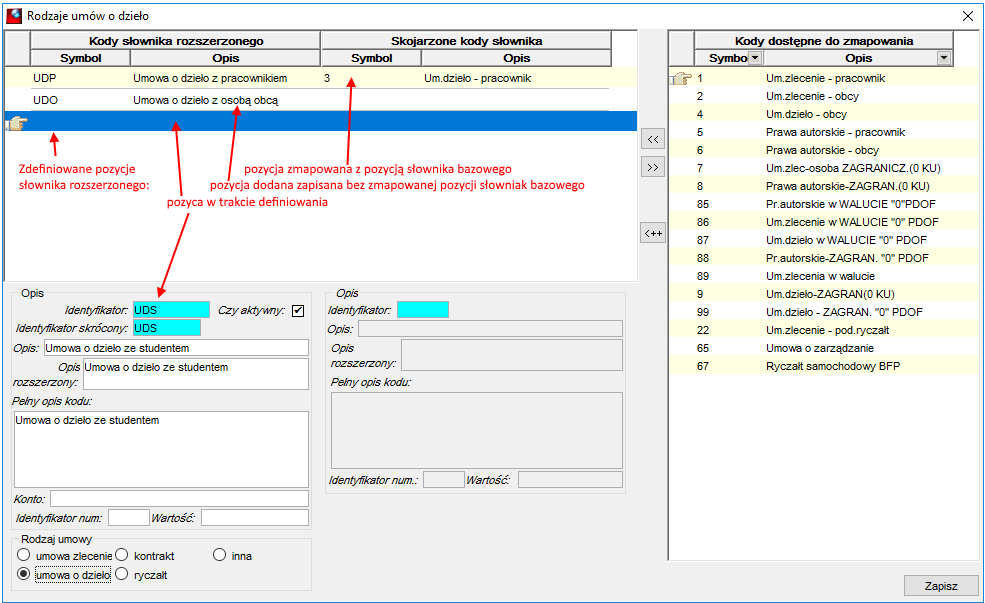This screenshot has height=603, width=985.
Task: Click the Opis field 'Umowa o dzieło ze studentem'
Action: coord(177,348)
